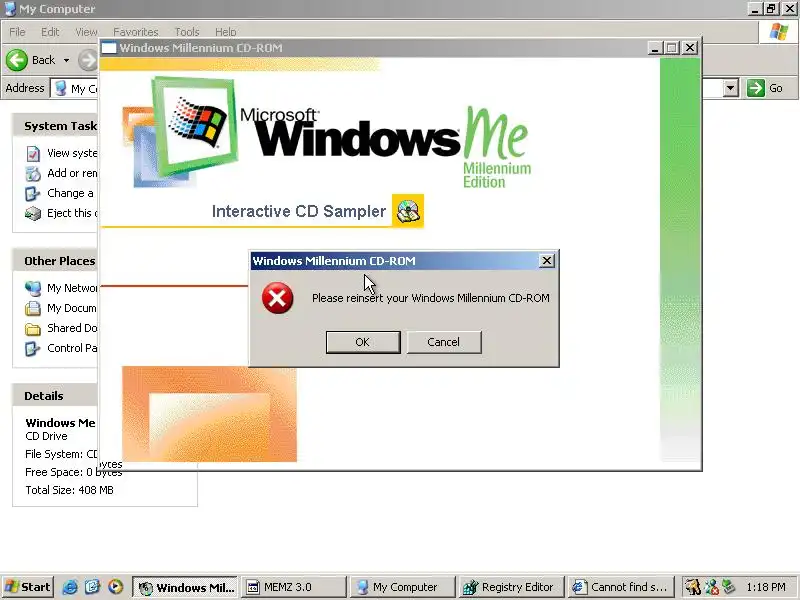Click the My Computer icon in address bar

(x=61, y=88)
